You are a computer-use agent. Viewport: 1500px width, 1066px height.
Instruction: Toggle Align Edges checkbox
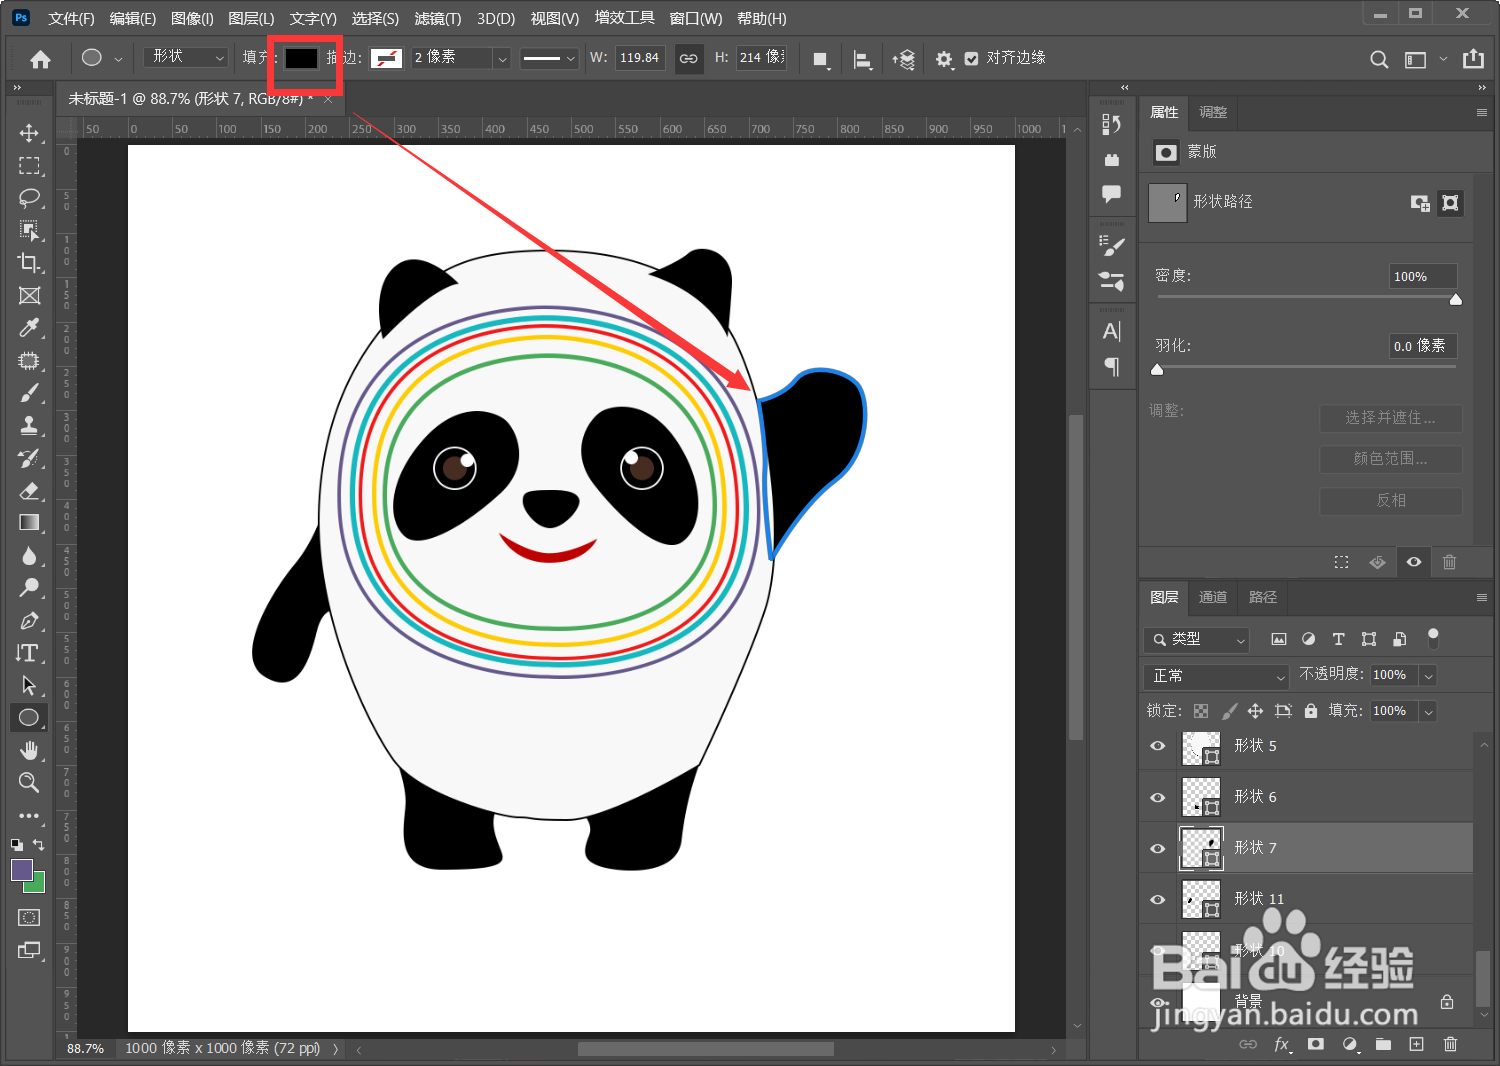971,59
